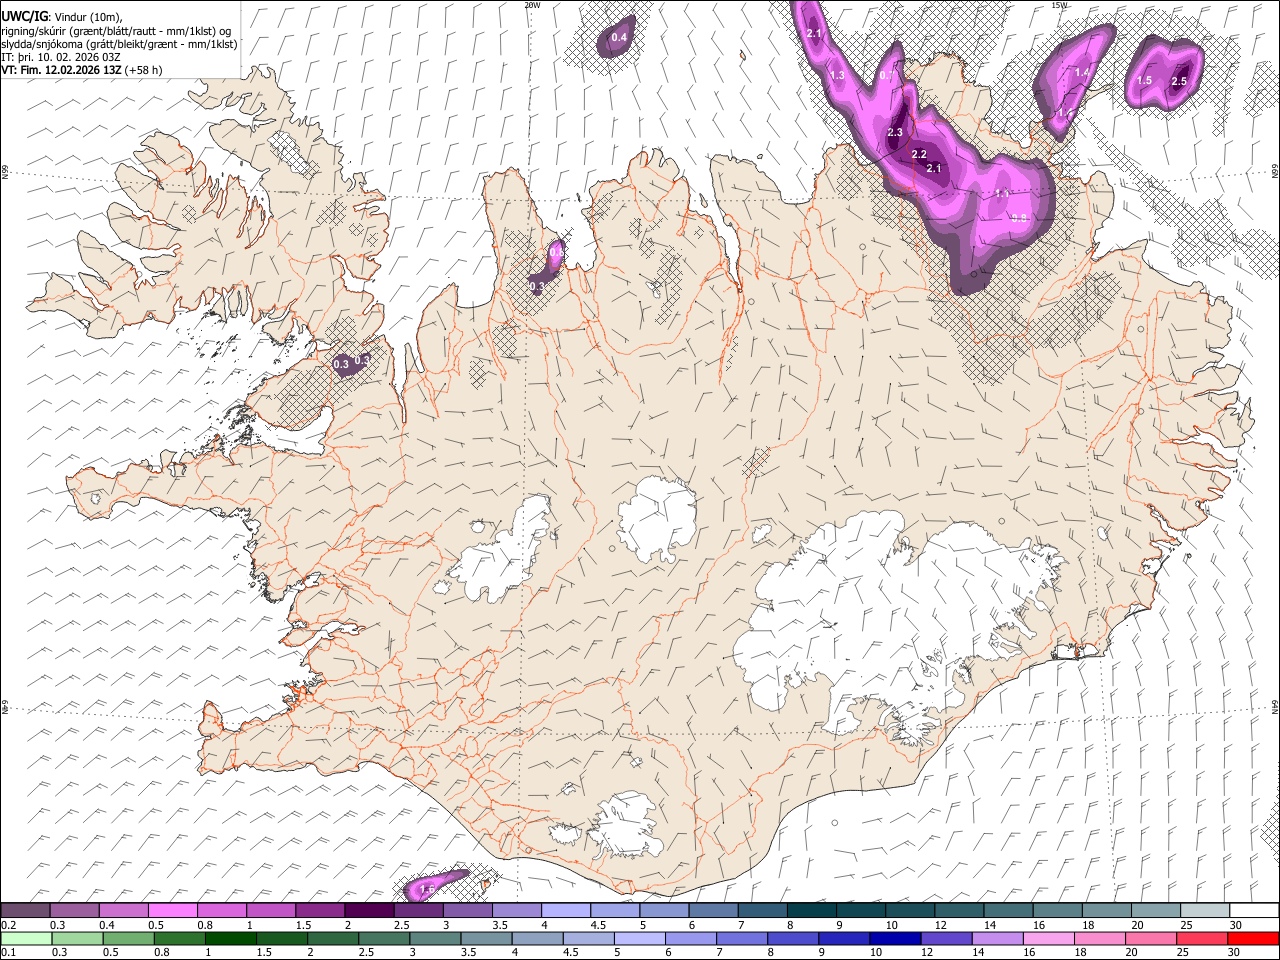1280x960 pixels.
Task: Click the 20W longitude label
Action: pyautogui.click(x=532, y=5)
